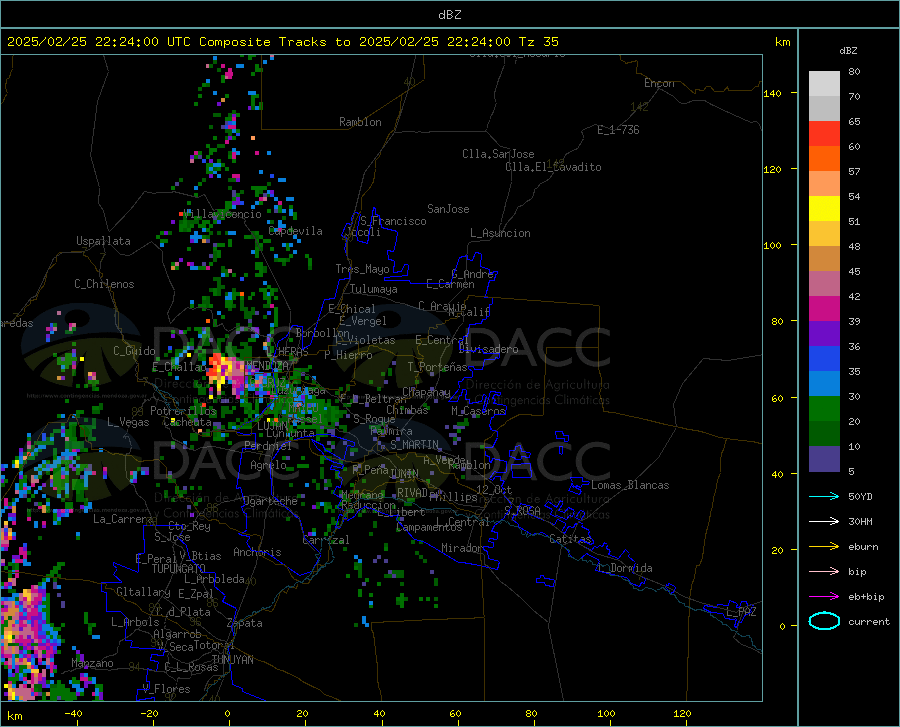Select the magenta 42 dBZ color swatch

(824, 309)
